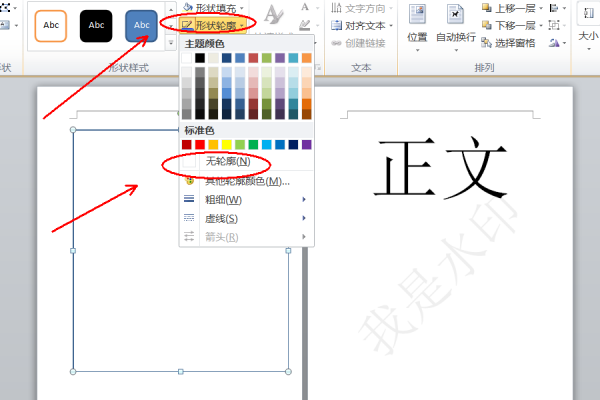The image size is (600, 400).
Task: Click the text outline pen icon
Action: point(305,25)
